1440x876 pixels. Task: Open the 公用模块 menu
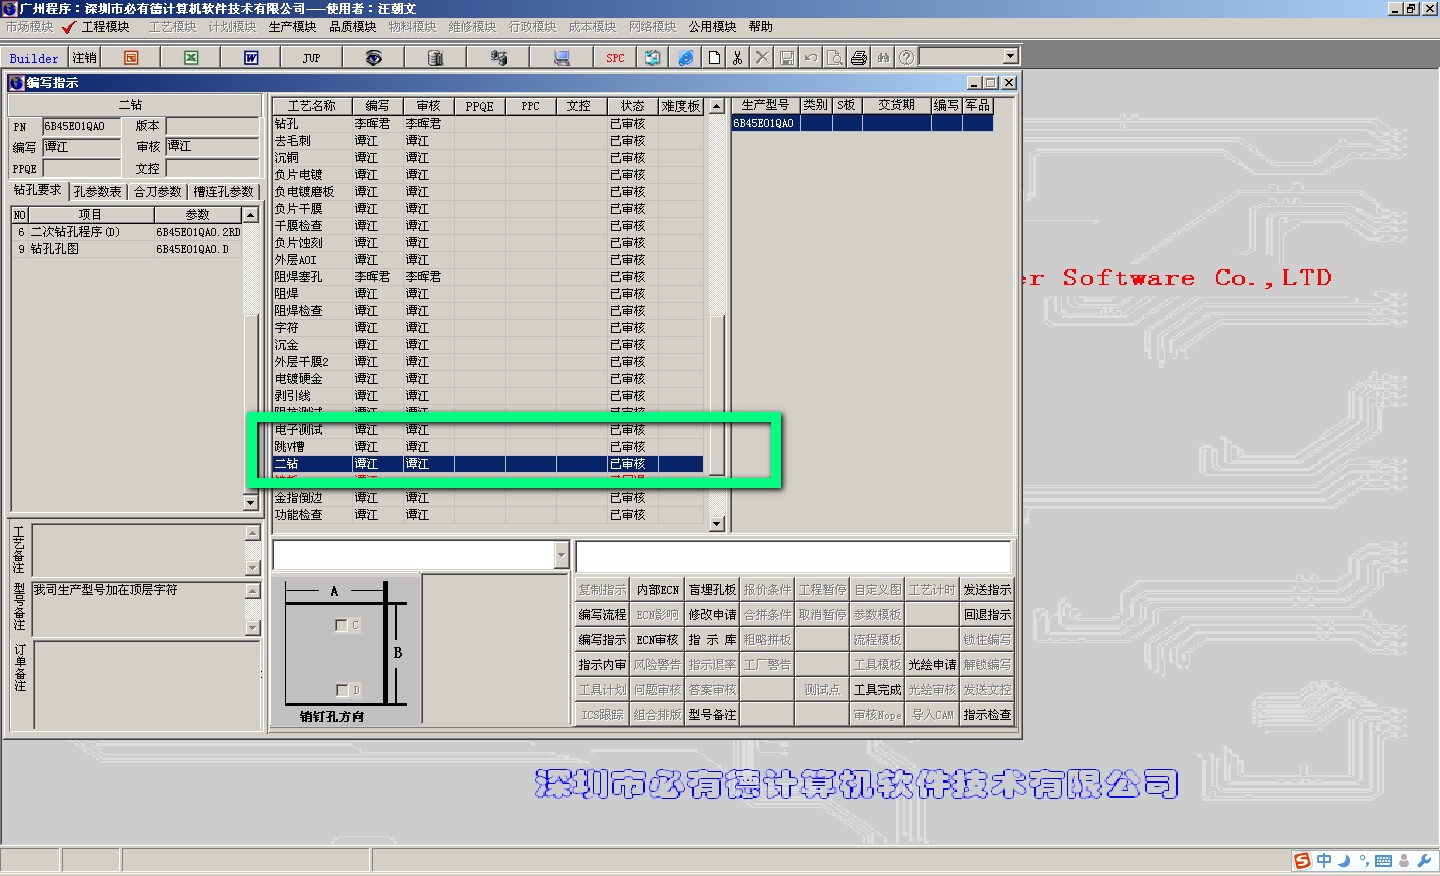tap(712, 27)
